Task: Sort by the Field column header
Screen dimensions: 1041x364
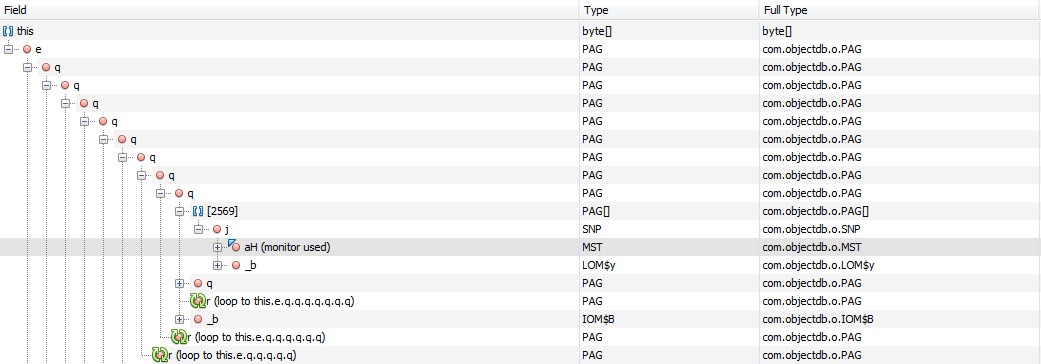Action: [x=289, y=11]
